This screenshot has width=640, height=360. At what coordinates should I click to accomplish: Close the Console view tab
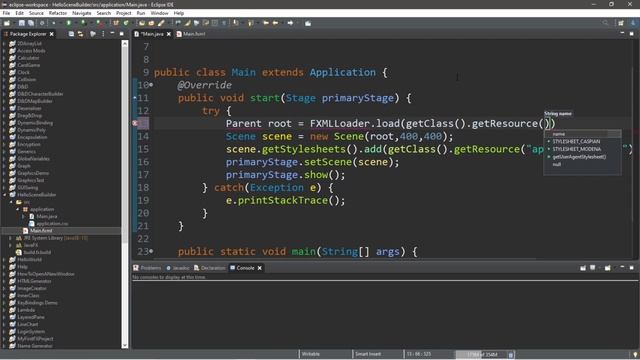click(x=260, y=268)
